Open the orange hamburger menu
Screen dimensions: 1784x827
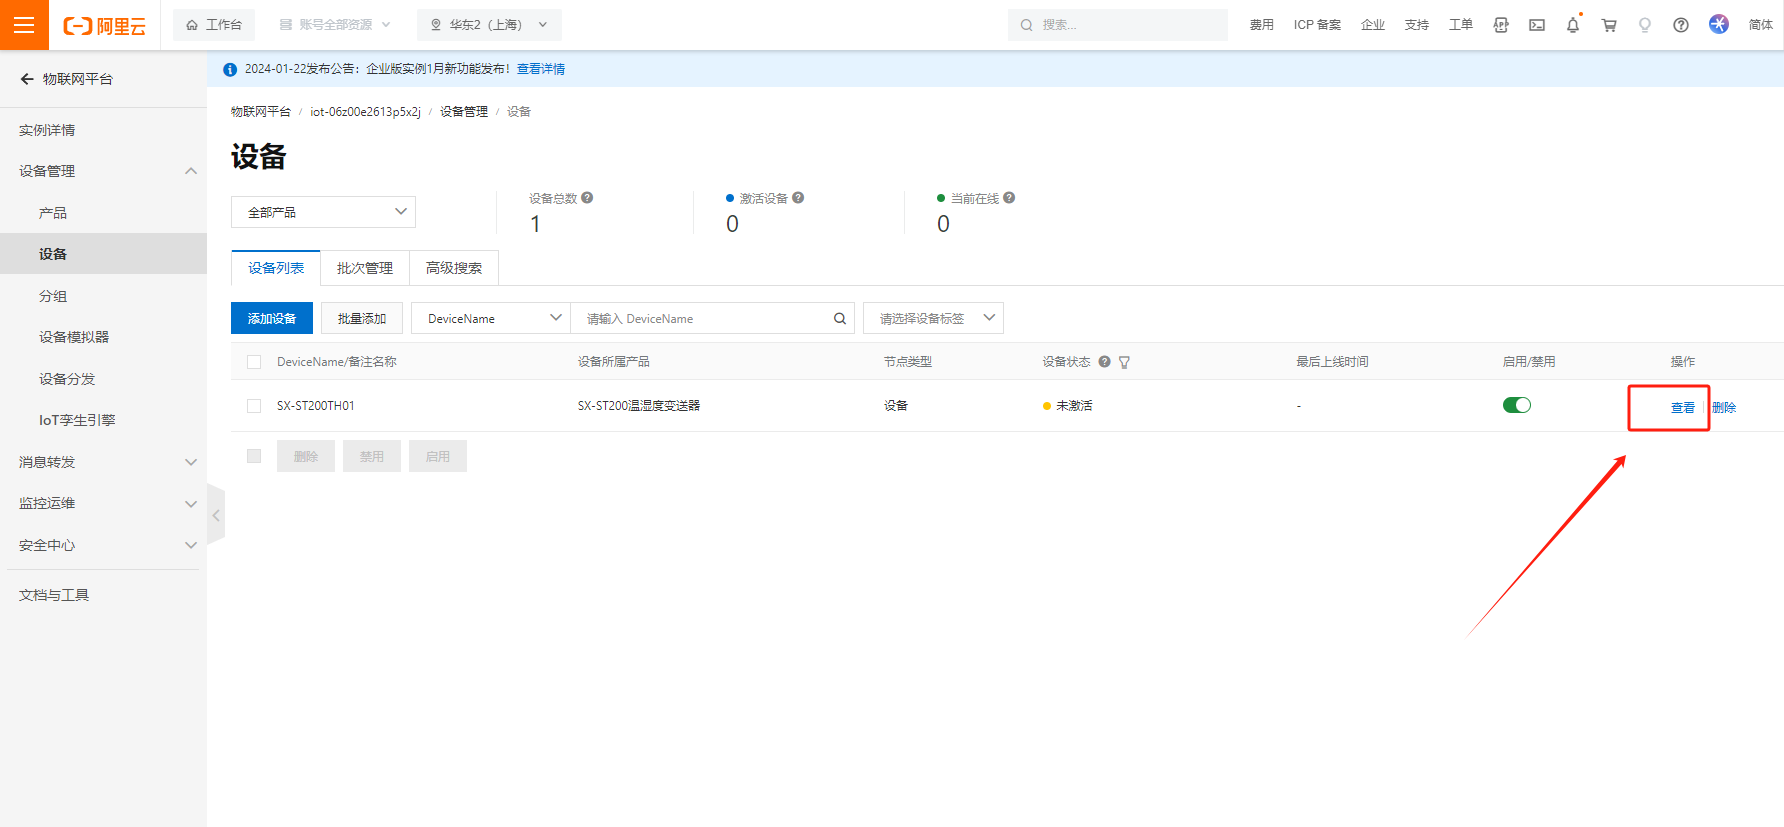click(24, 25)
